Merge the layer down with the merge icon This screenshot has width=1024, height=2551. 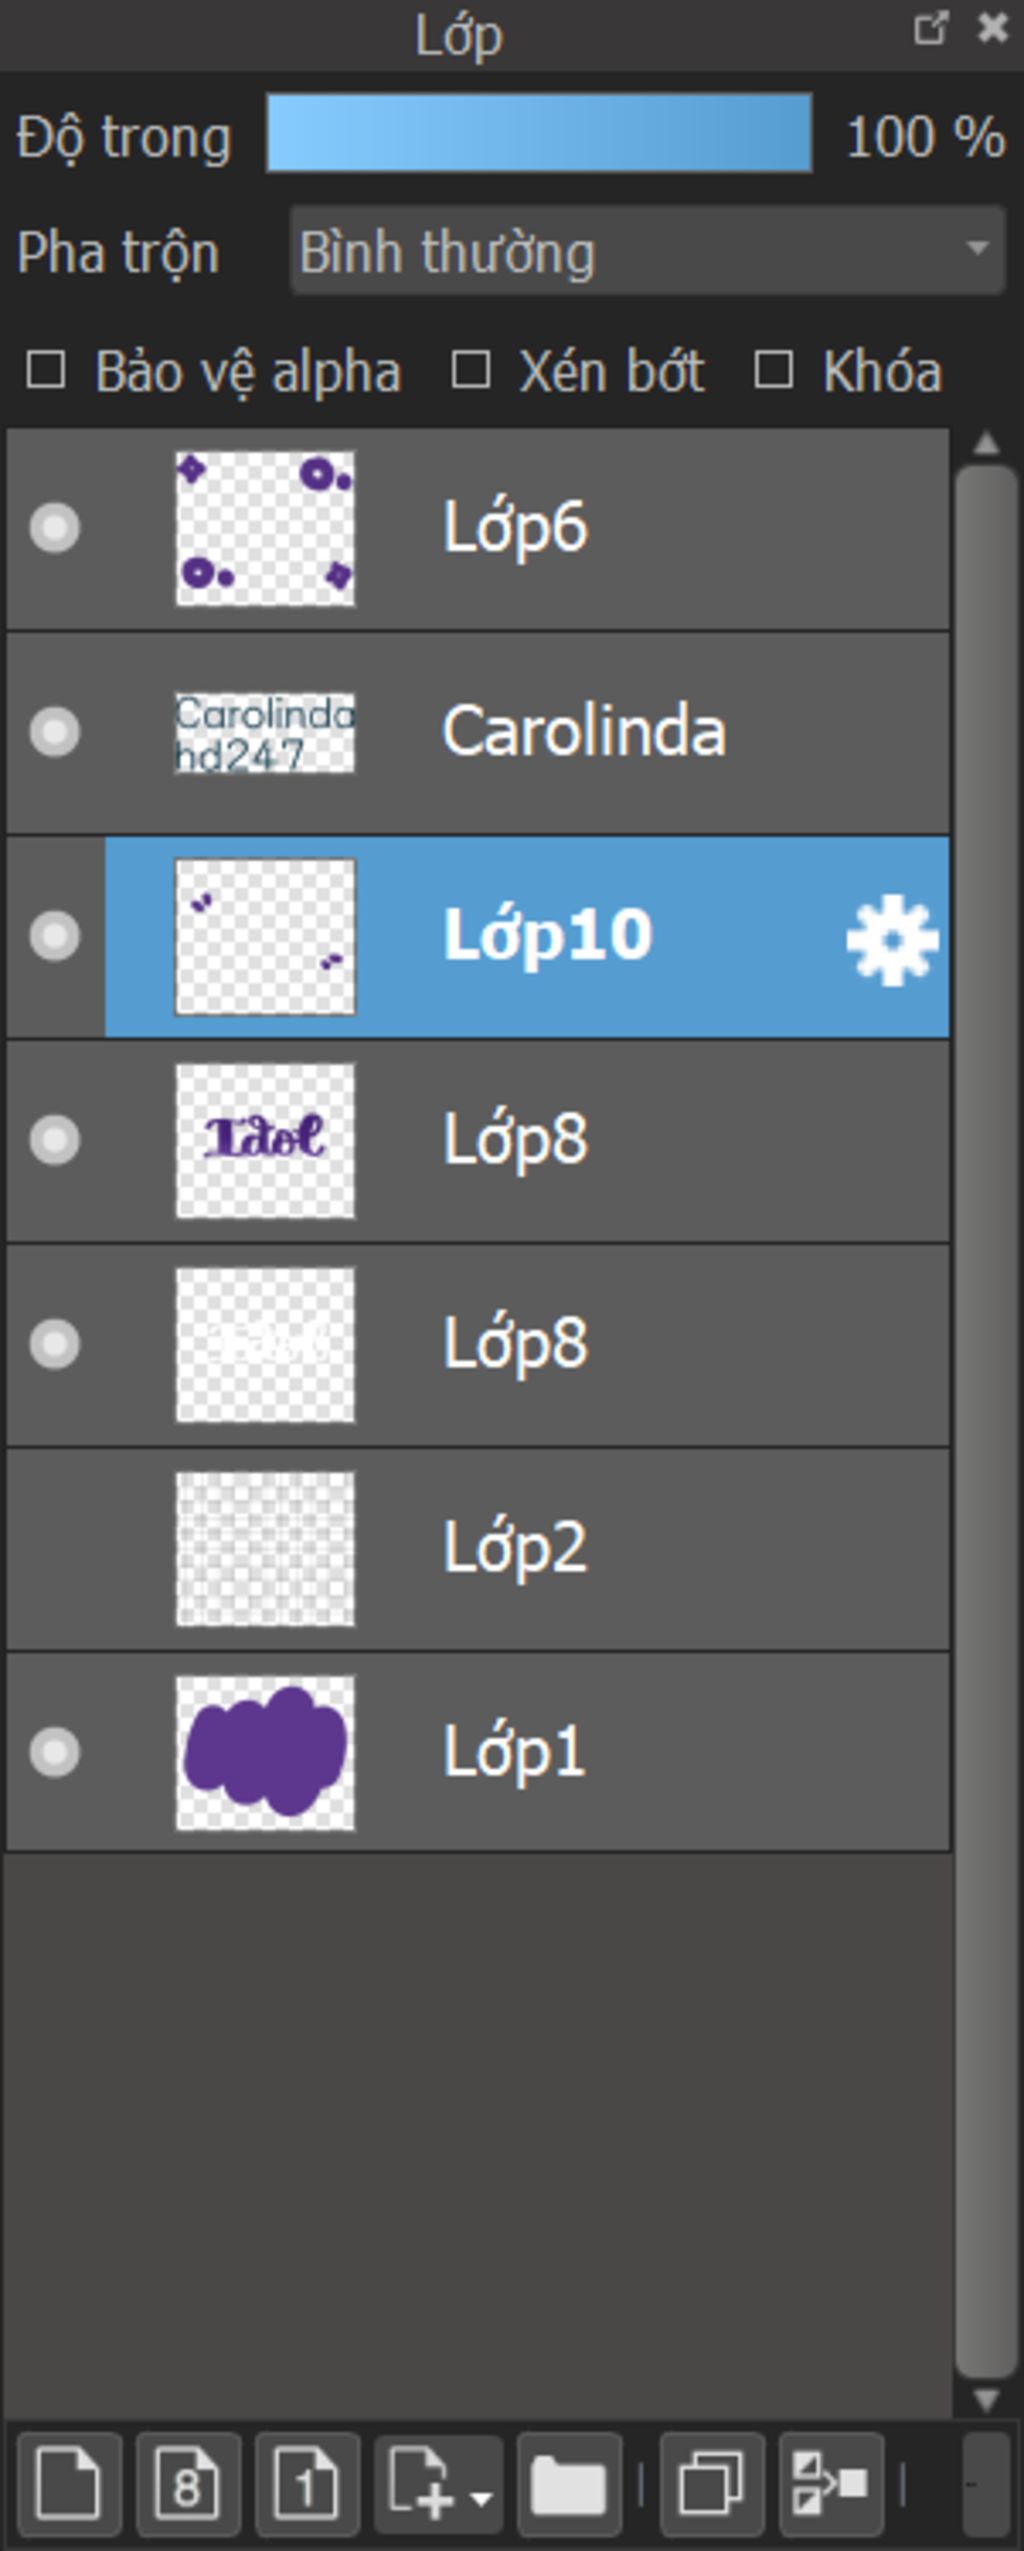click(831, 2484)
